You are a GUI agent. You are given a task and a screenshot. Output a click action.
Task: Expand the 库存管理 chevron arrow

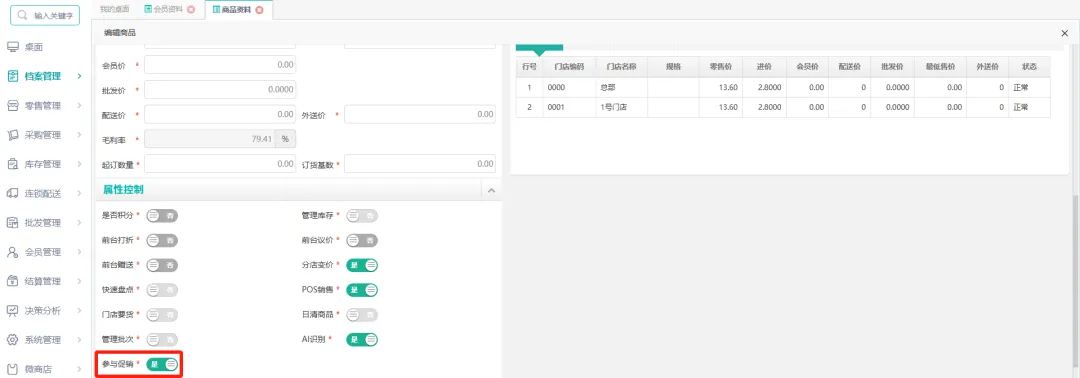click(x=80, y=164)
